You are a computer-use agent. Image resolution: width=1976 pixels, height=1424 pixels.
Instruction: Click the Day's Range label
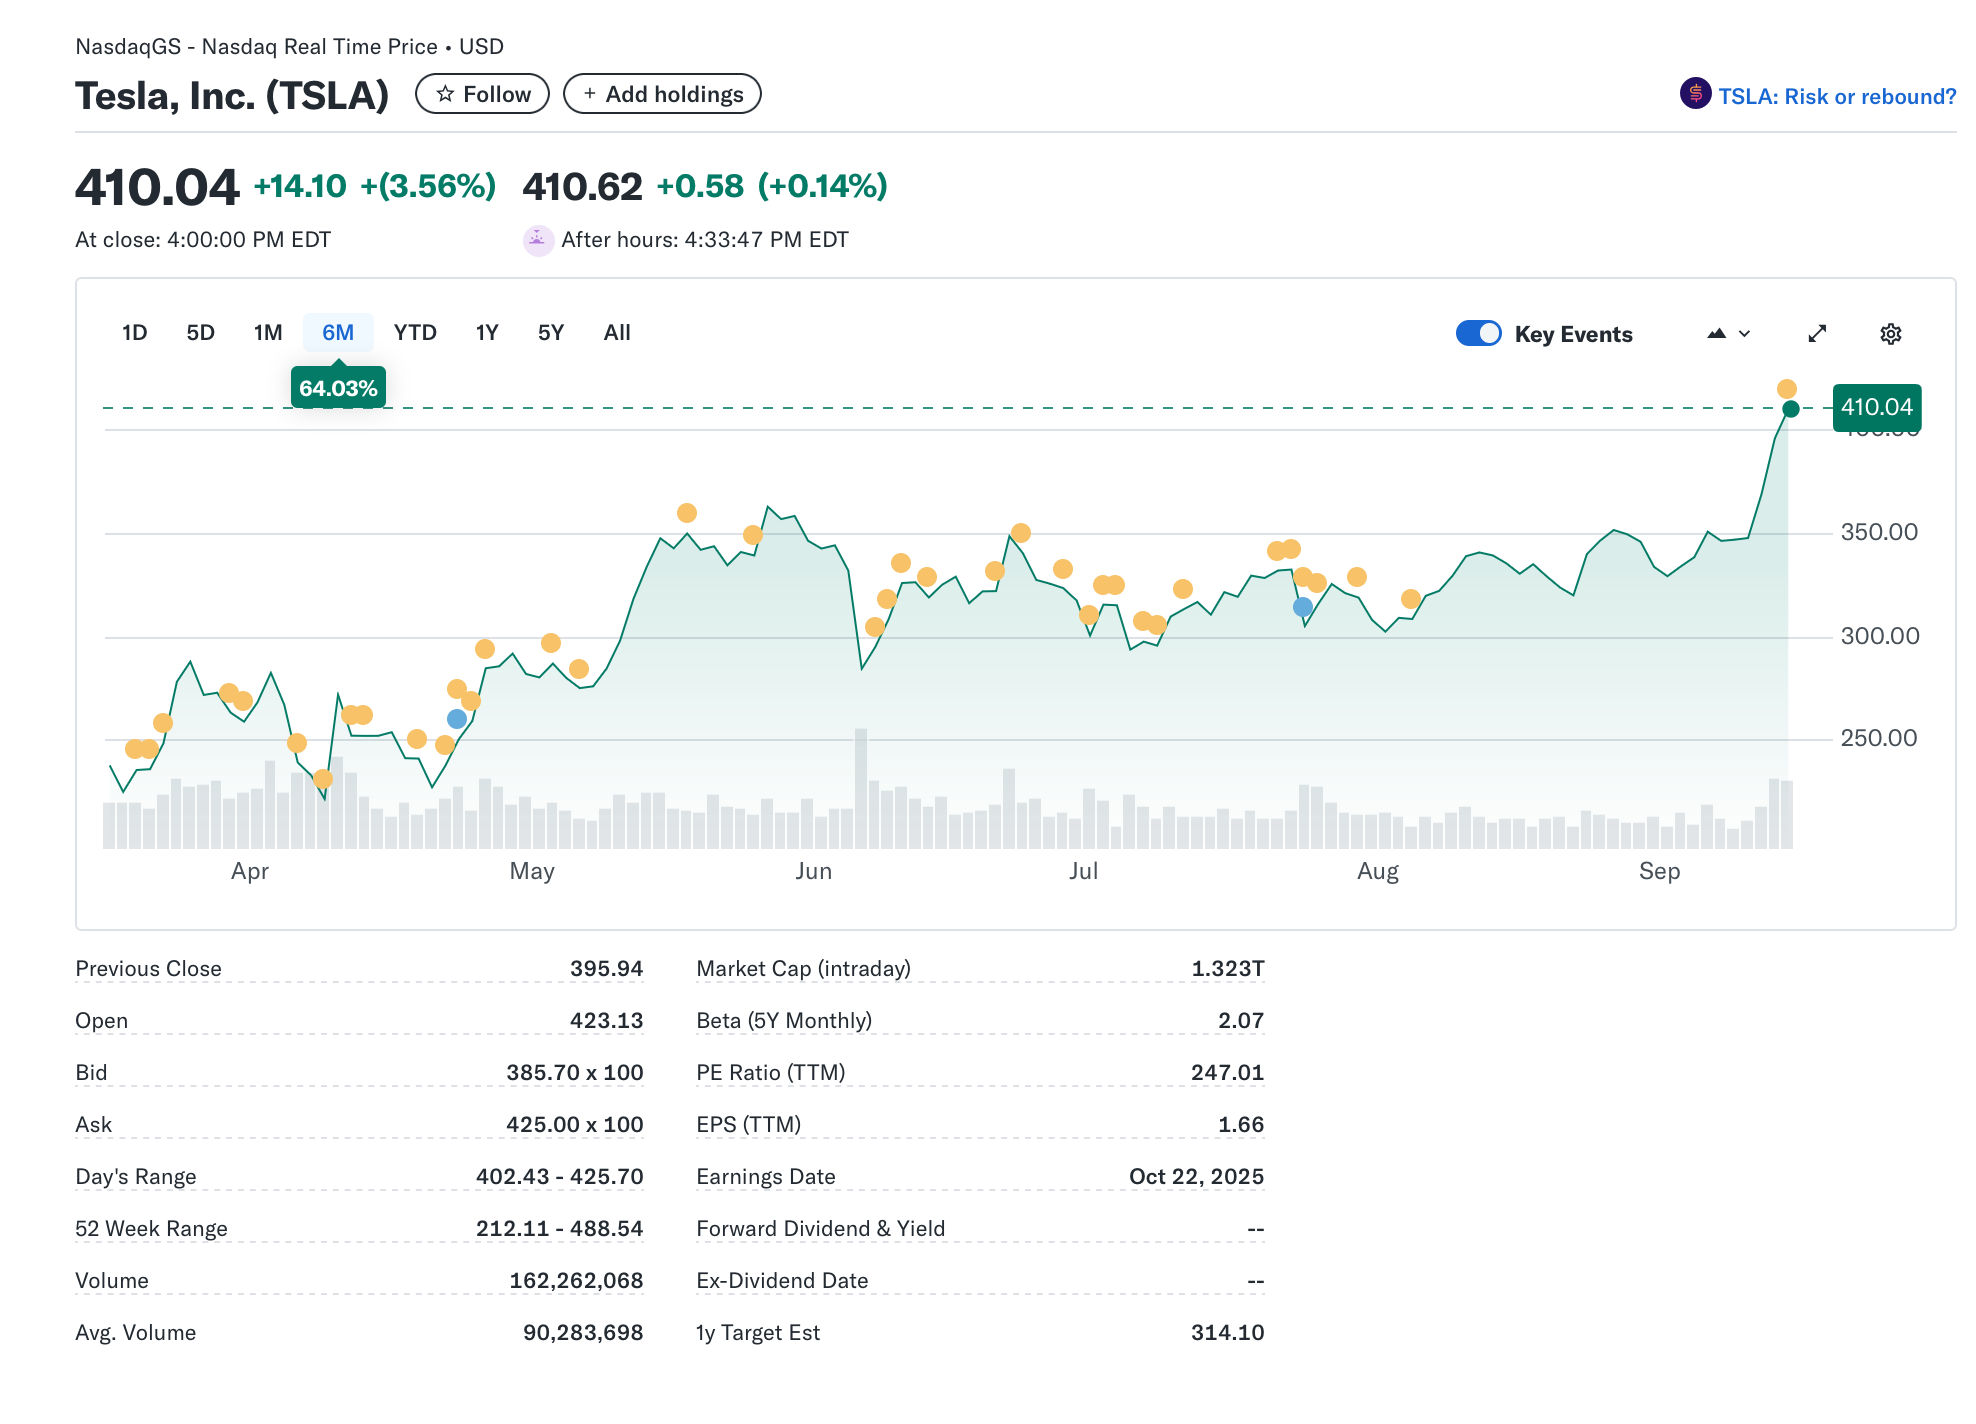pos(136,1177)
